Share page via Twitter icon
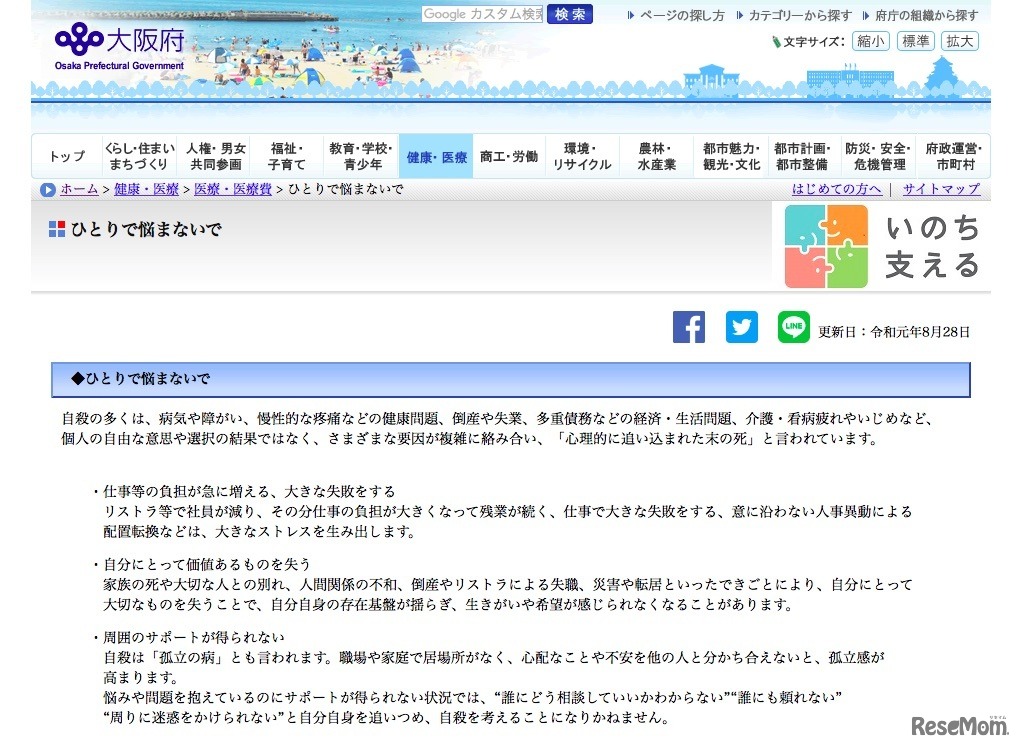The height and width of the screenshot is (749, 1022). pyautogui.click(x=742, y=327)
